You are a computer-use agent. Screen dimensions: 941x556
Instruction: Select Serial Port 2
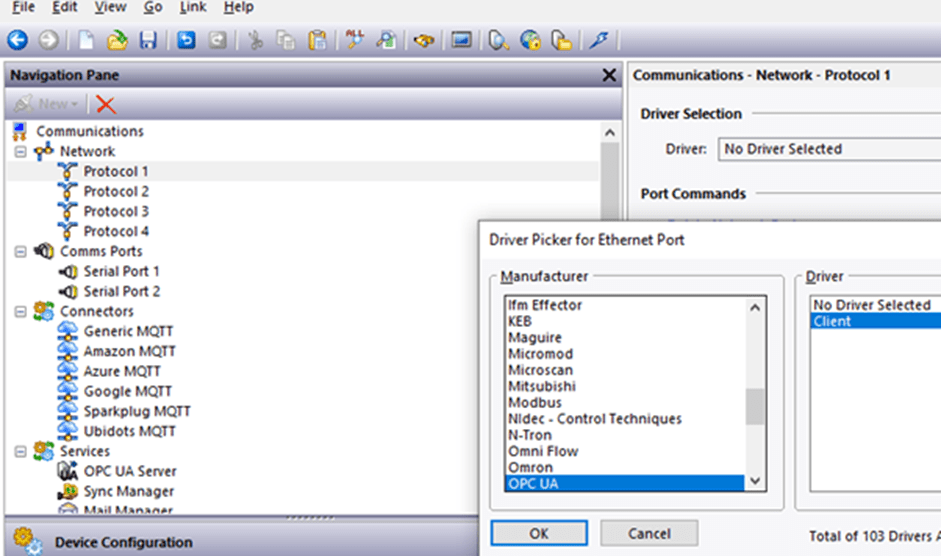[x=122, y=291]
